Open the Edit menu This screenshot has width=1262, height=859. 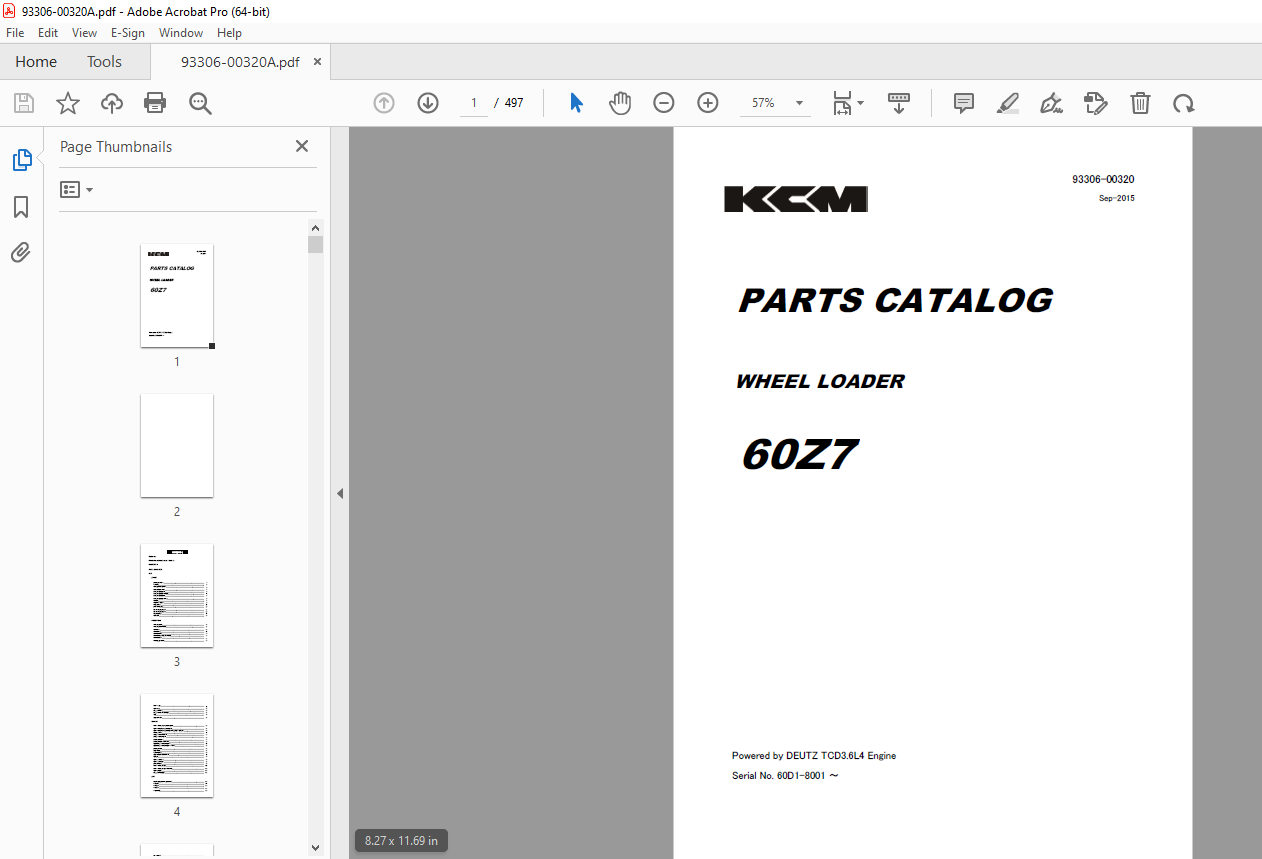click(48, 33)
